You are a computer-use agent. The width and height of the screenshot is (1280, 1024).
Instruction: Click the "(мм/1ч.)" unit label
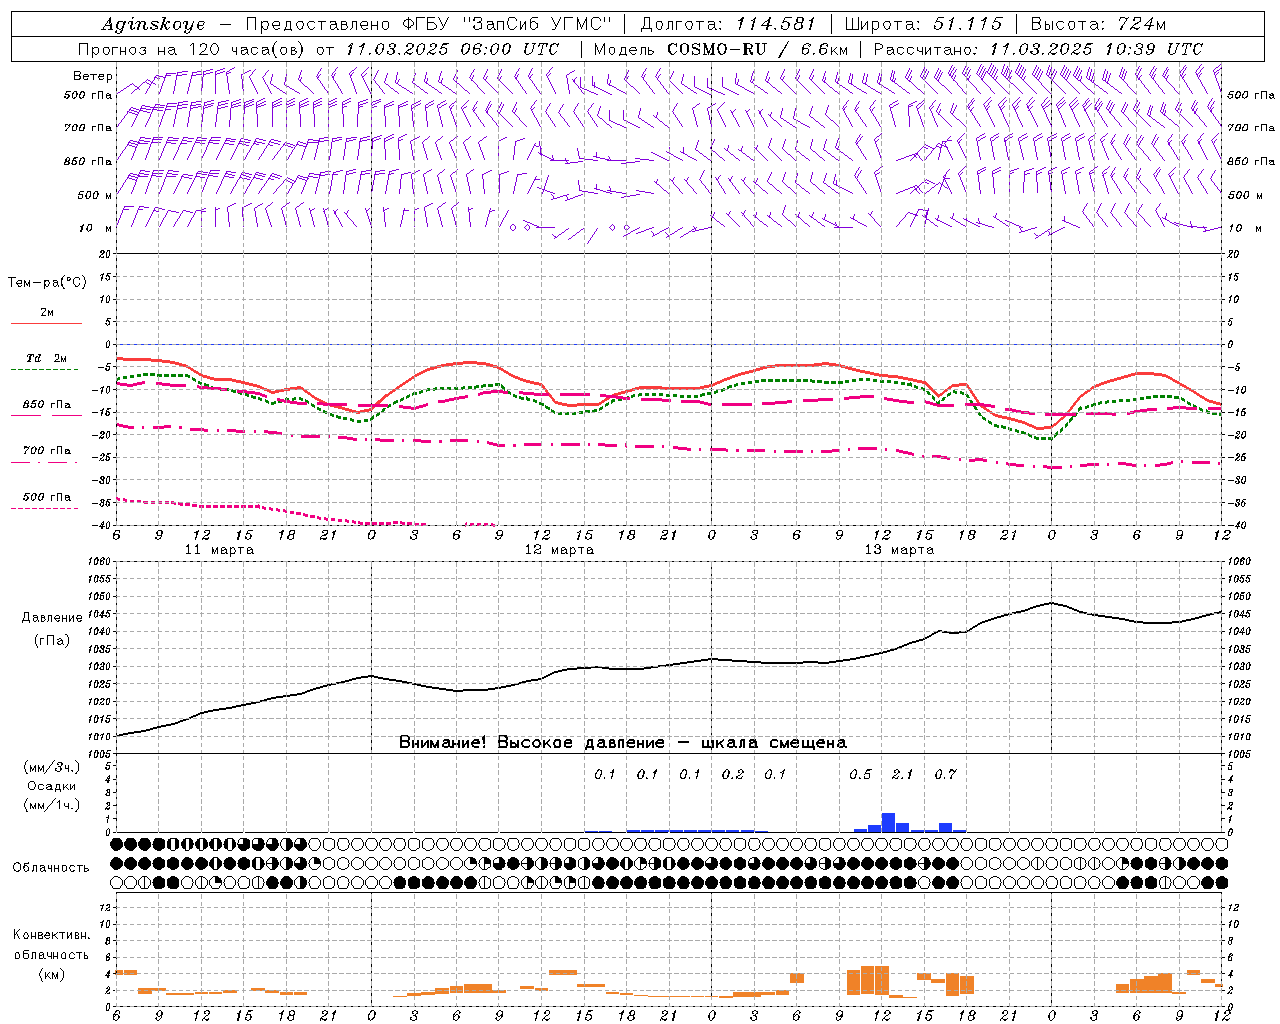(52, 805)
